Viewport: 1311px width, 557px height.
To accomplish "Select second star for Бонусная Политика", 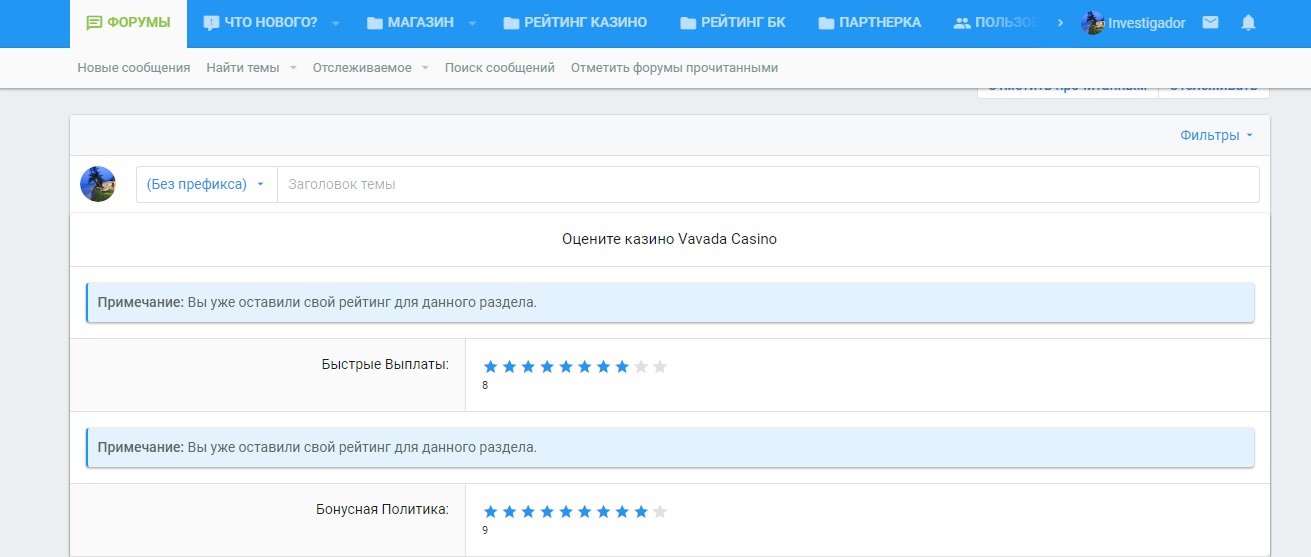I will [509, 512].
